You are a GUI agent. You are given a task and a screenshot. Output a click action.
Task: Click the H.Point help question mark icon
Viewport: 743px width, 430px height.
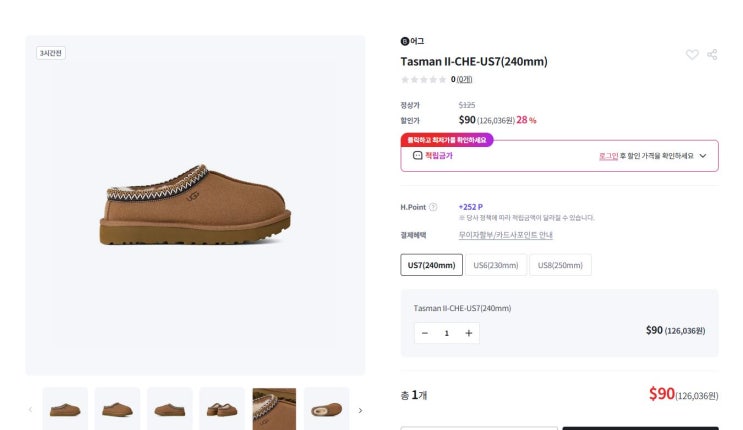point(433,207)
